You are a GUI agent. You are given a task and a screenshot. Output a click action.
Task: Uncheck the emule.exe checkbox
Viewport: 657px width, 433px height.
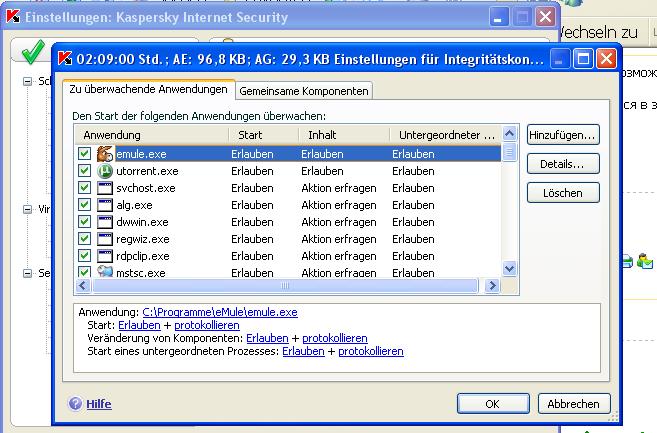click(x=85, y=154)
